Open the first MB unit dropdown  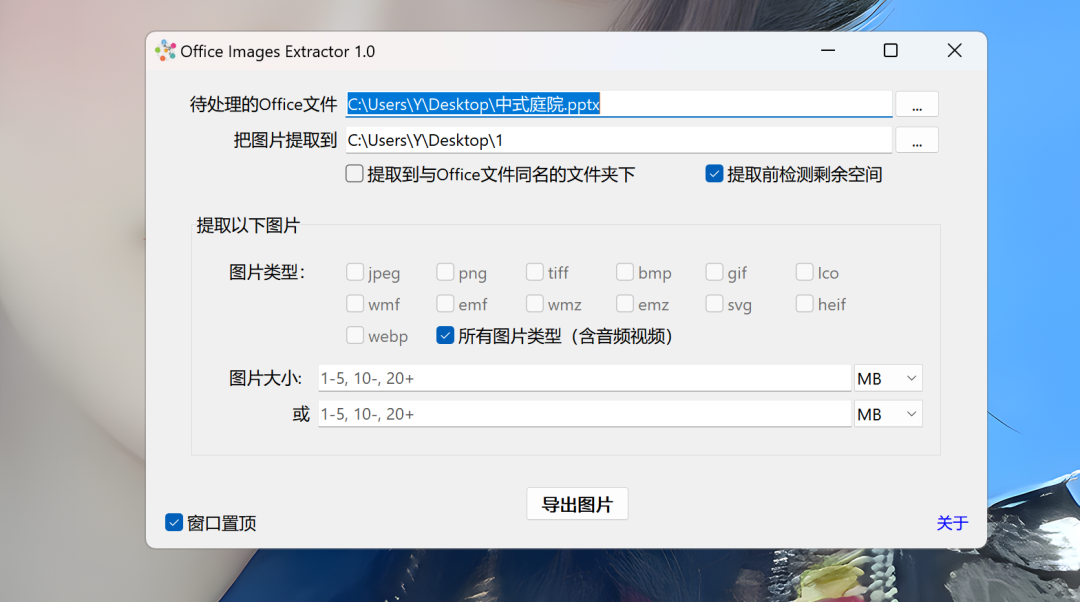click(x=888, y=378)
